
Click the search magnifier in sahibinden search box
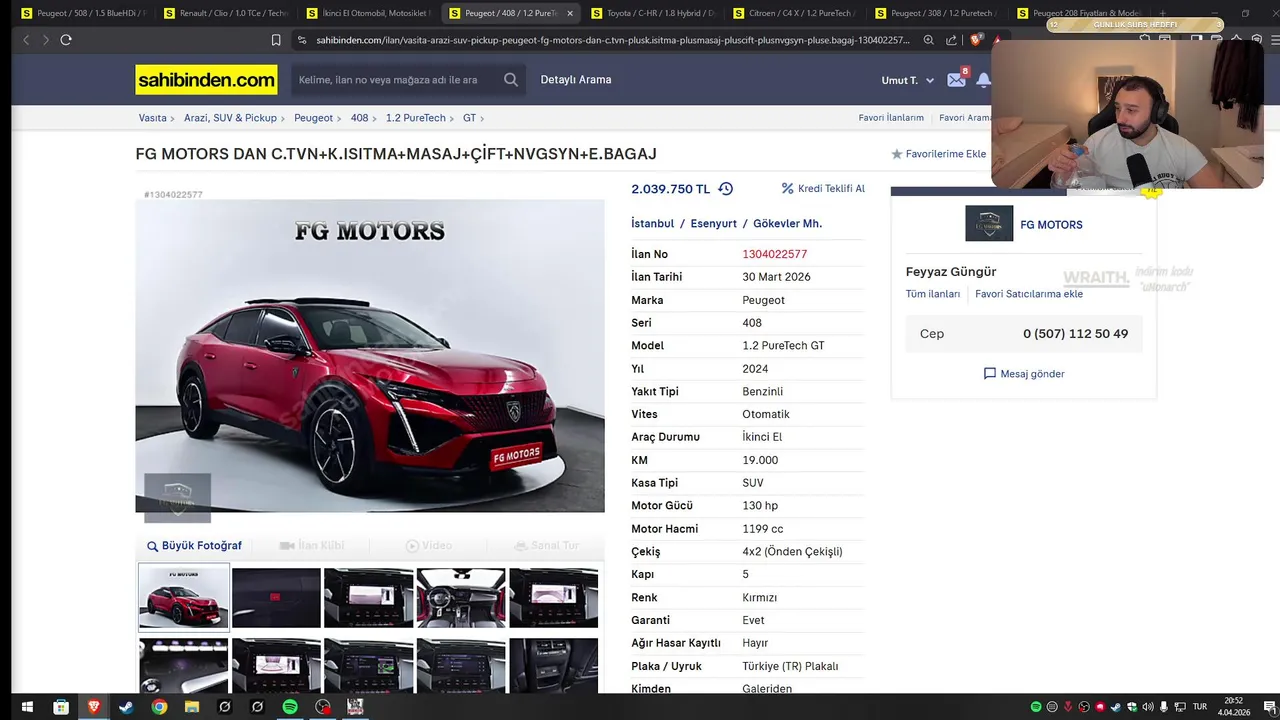[x=511, y=80]
